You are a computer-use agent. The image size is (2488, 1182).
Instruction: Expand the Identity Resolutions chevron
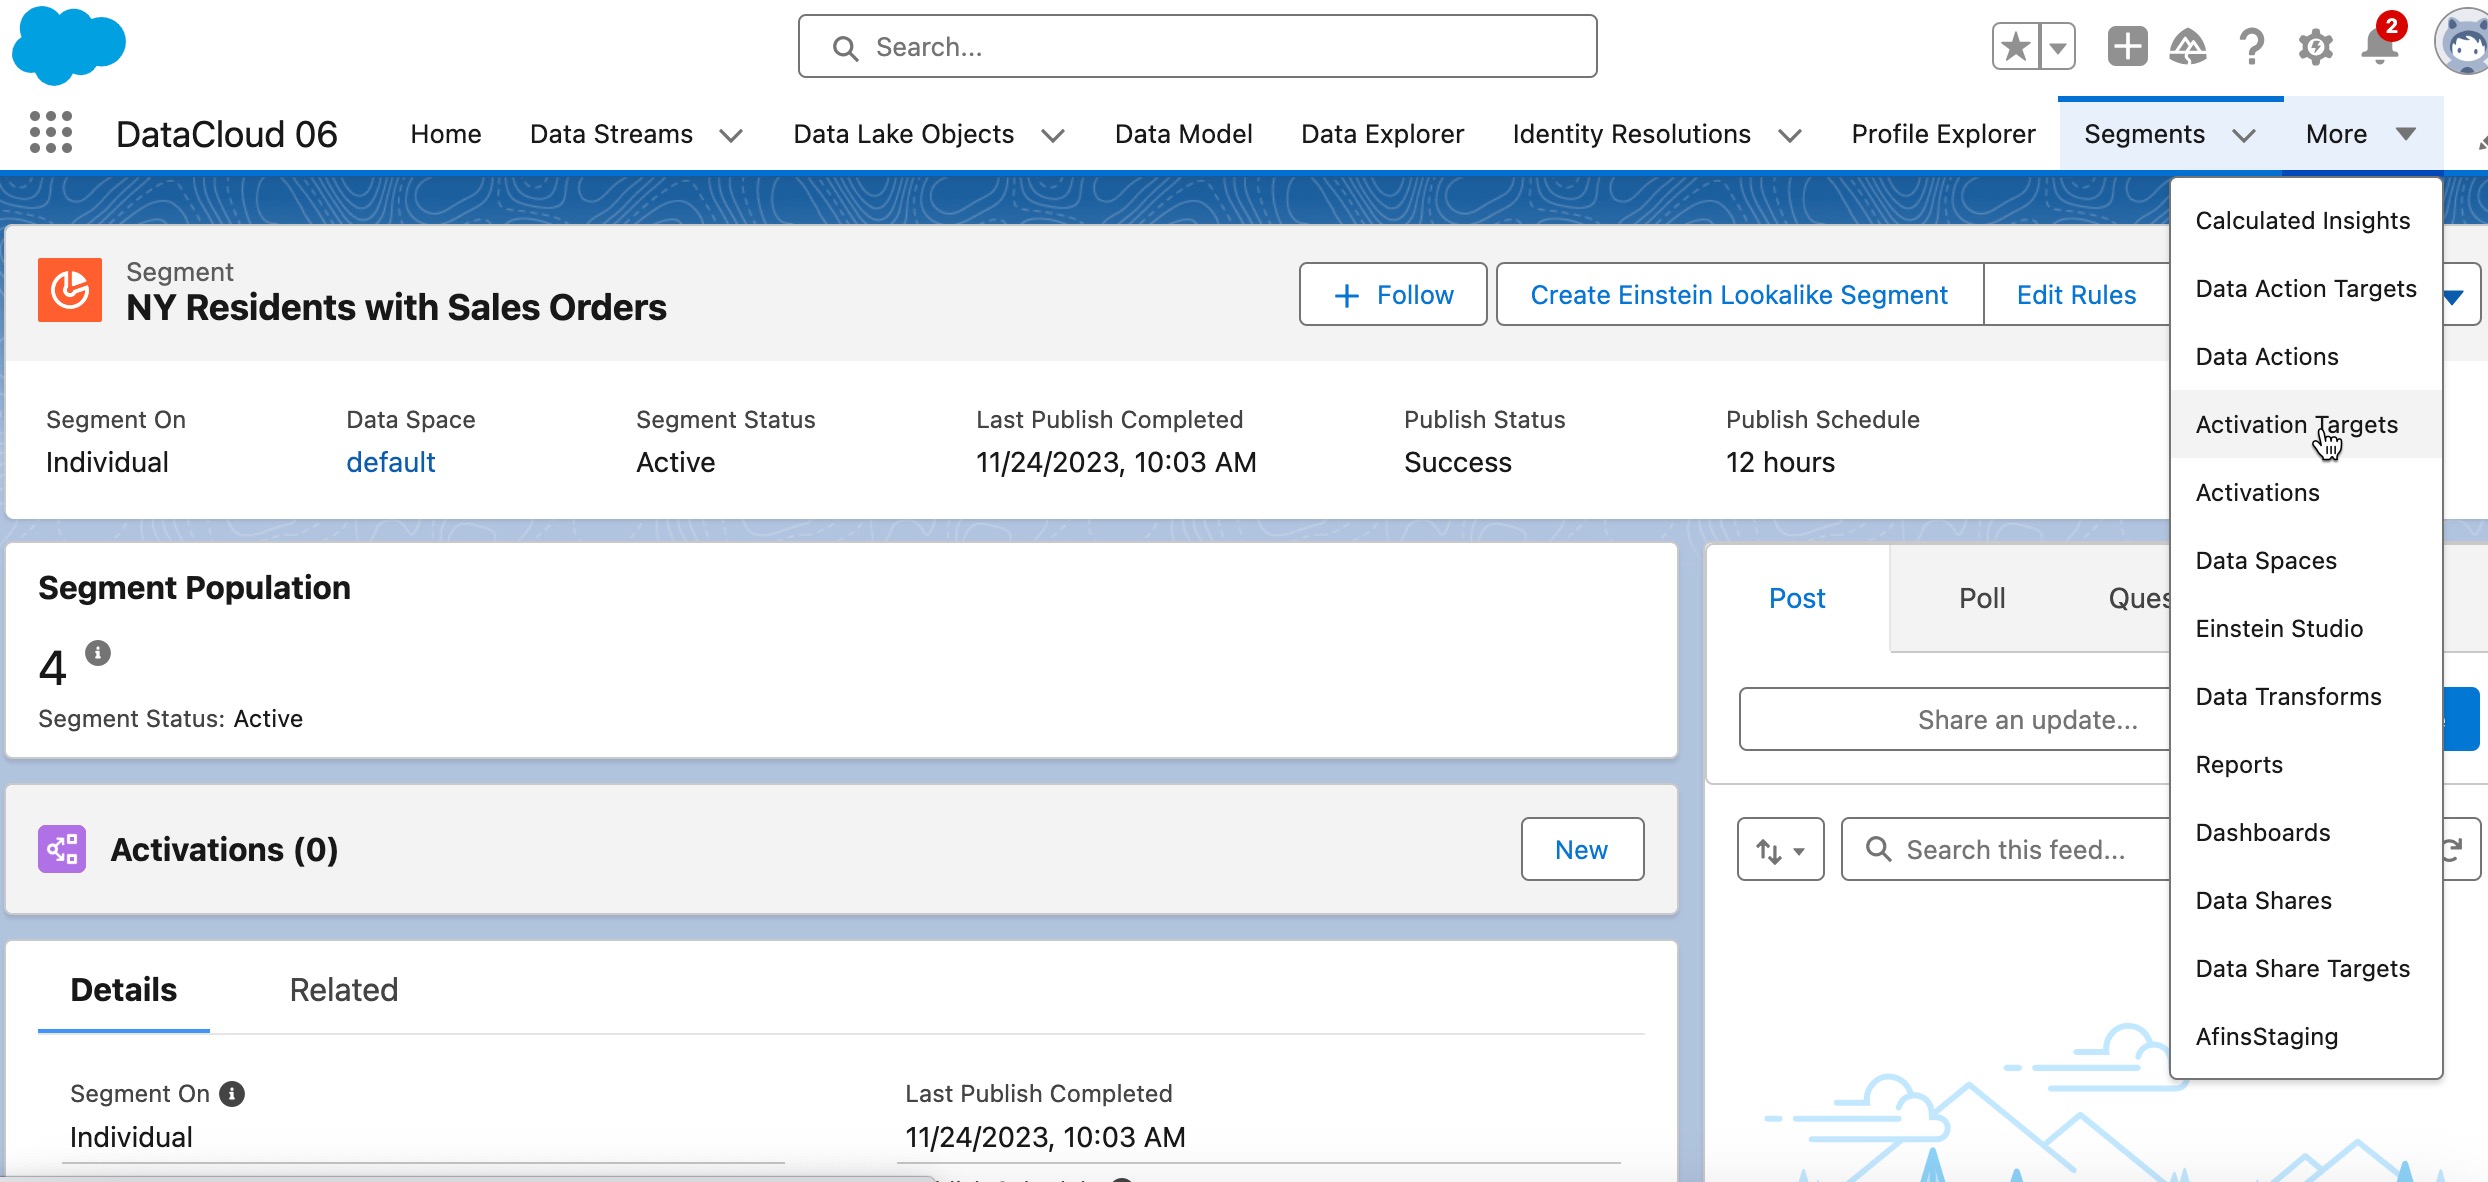1790,135
